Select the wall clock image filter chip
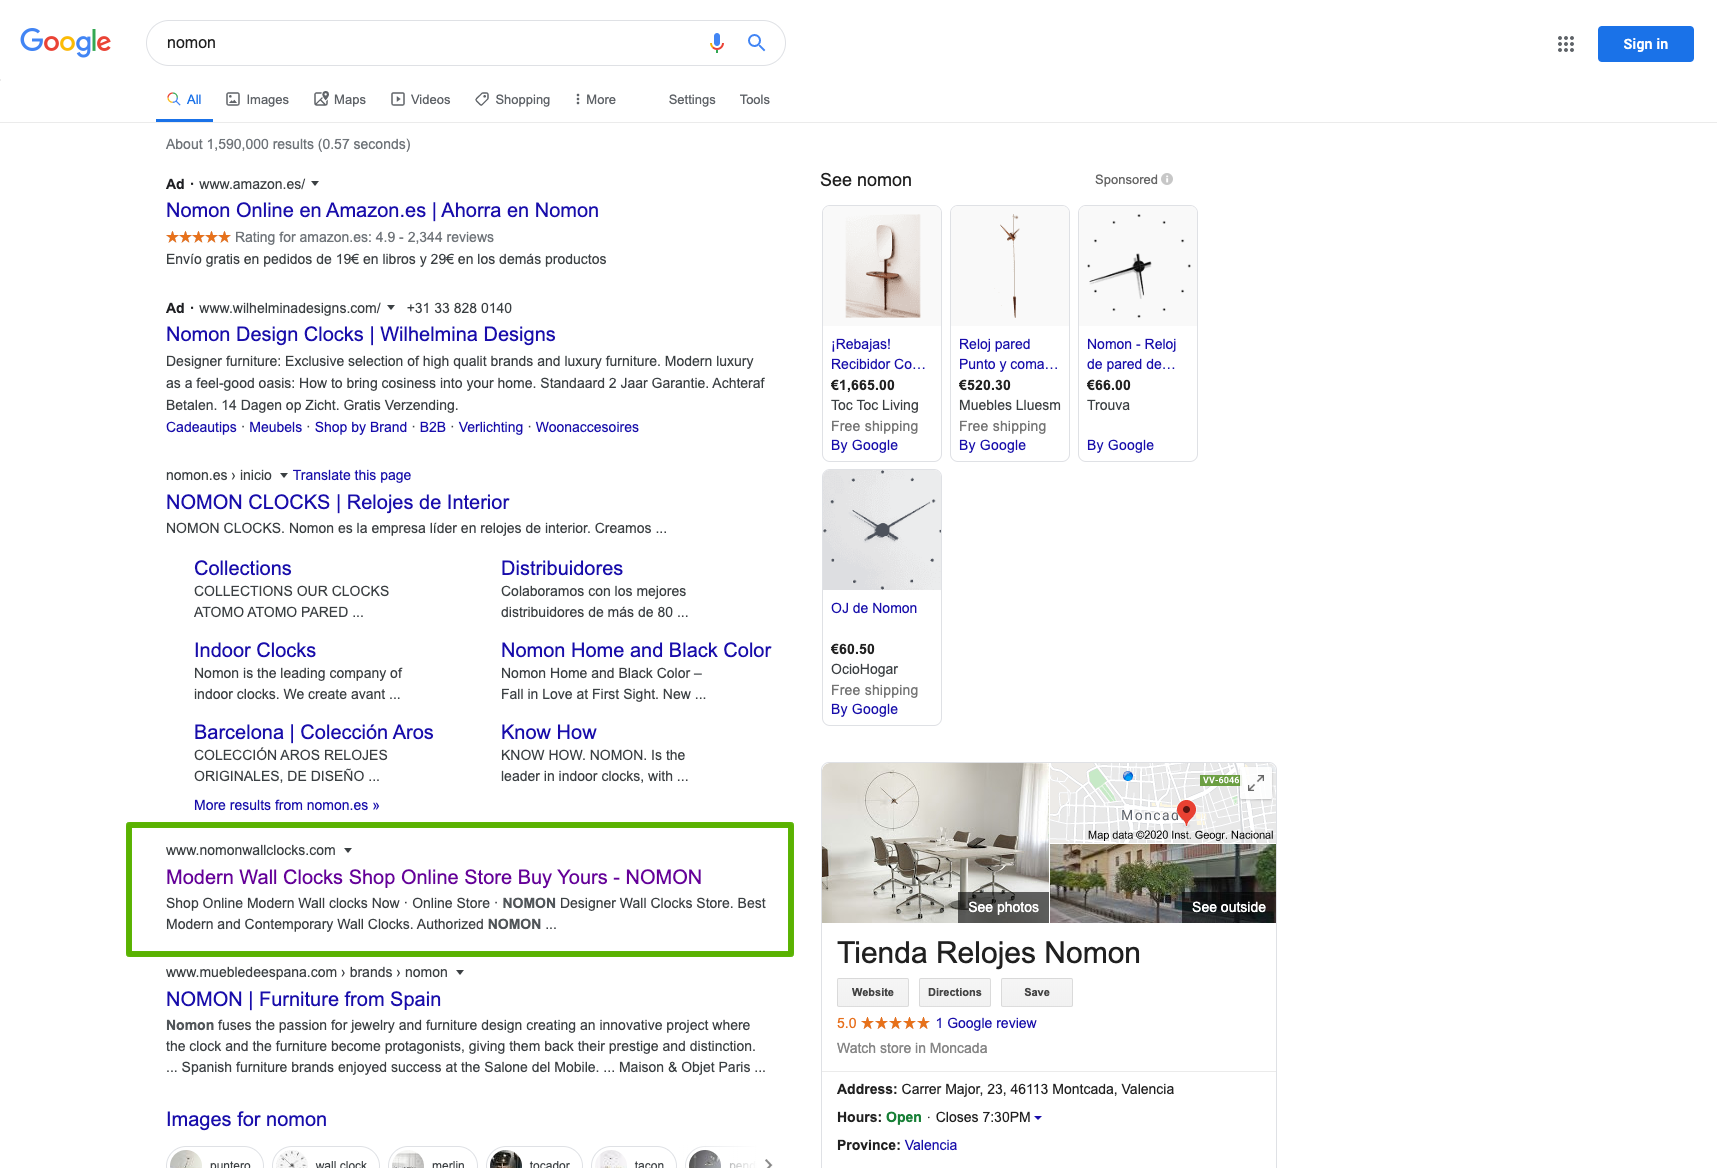Screen dimensions: 1717x1168 coord(326,1160)
